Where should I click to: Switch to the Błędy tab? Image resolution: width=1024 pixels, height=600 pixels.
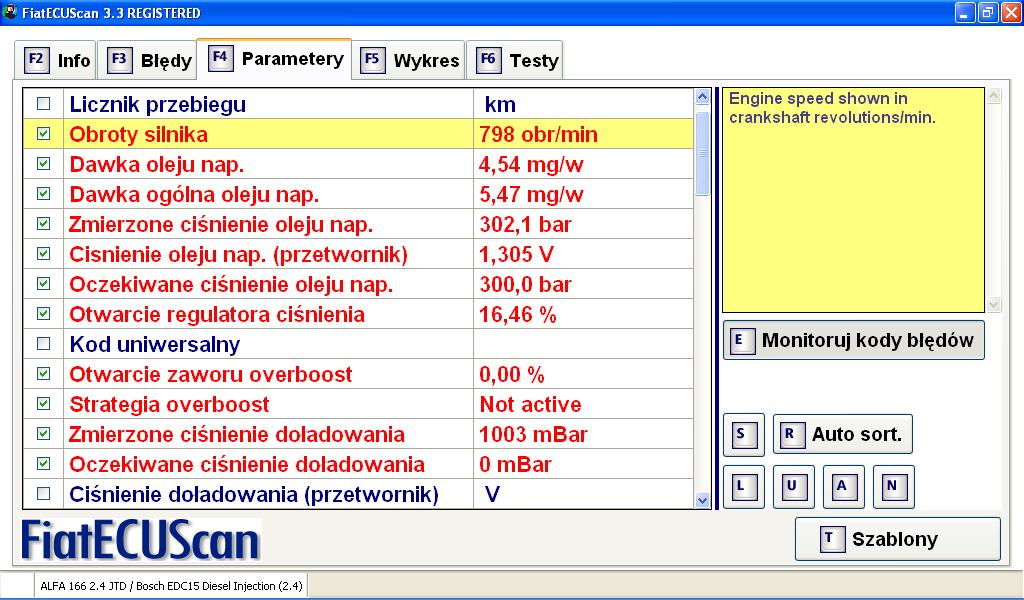(x=148, y=60)
